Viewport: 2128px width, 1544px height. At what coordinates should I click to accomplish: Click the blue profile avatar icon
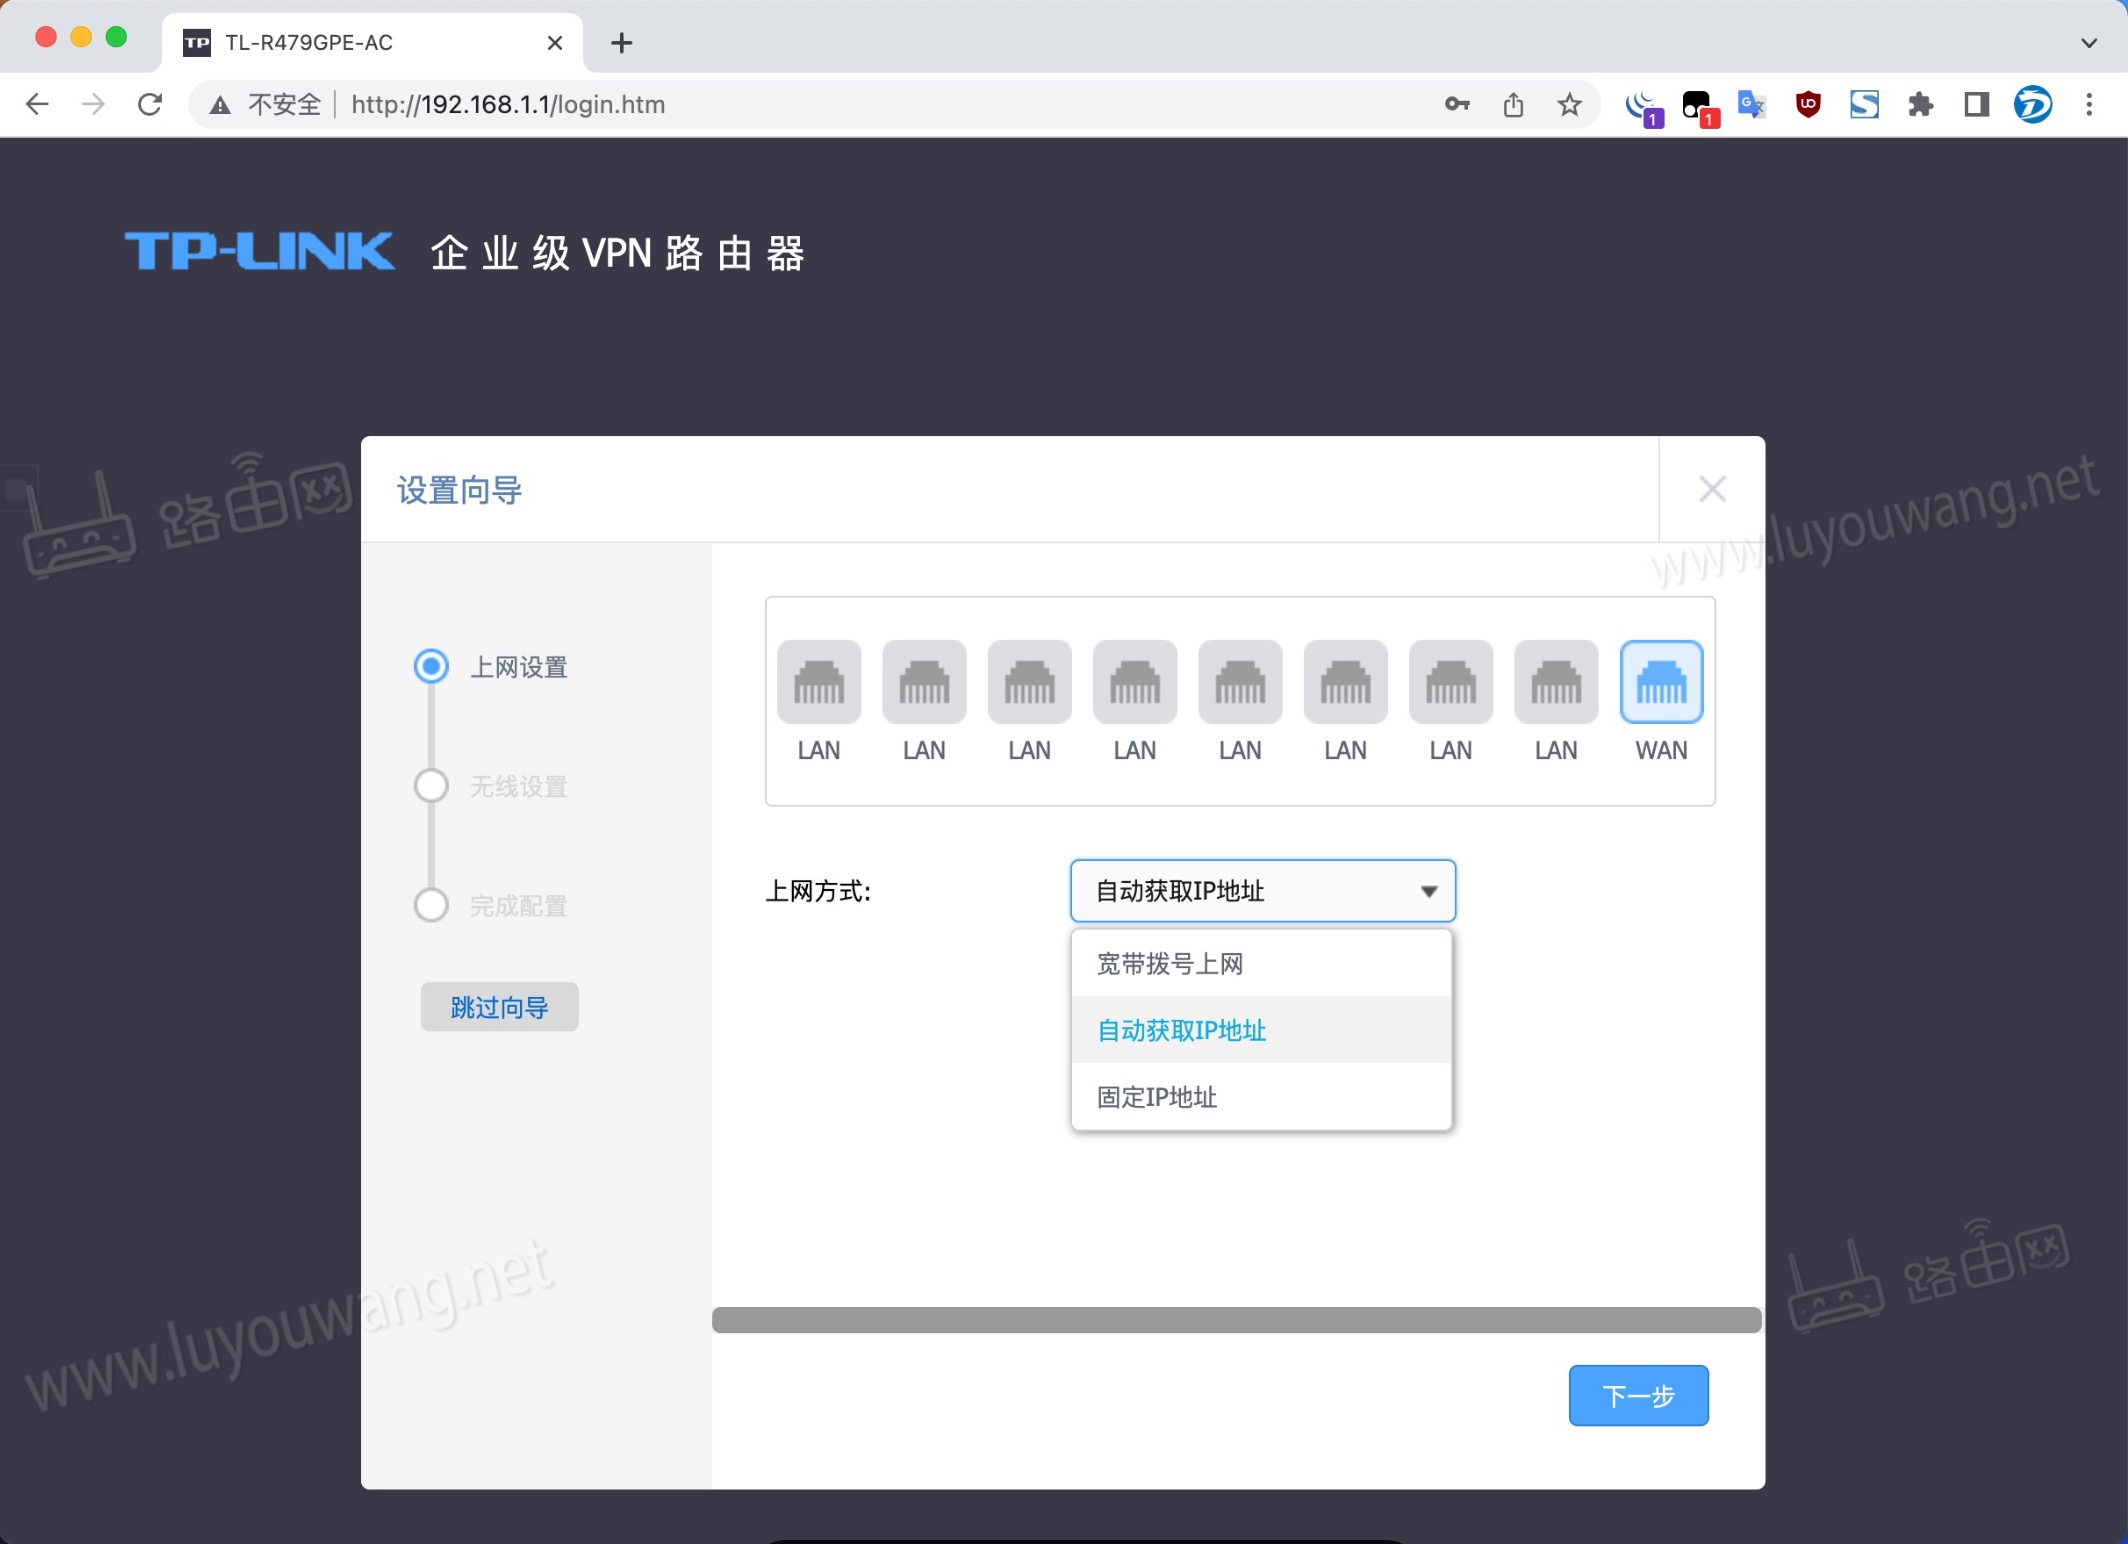point(2033,104)
